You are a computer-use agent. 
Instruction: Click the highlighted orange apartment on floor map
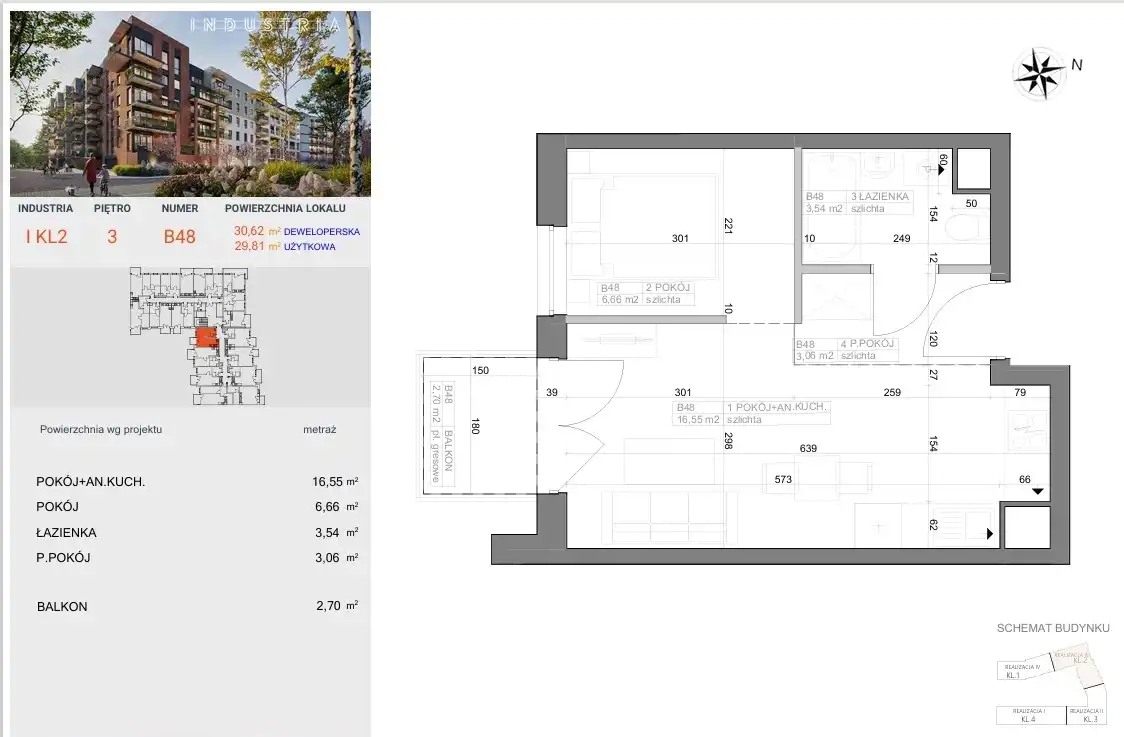(204, 338)
